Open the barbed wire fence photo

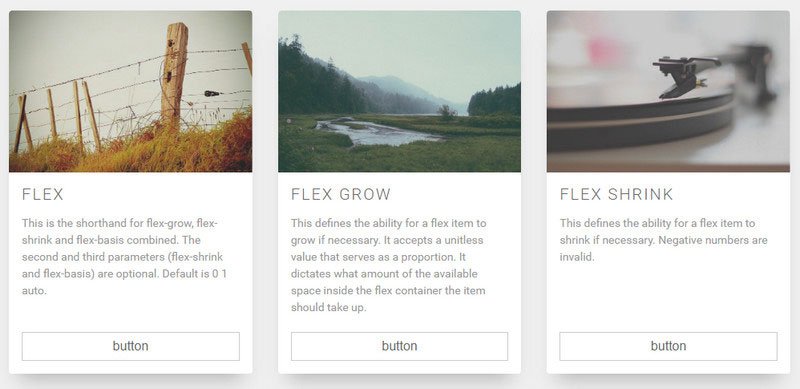(131, 91)
